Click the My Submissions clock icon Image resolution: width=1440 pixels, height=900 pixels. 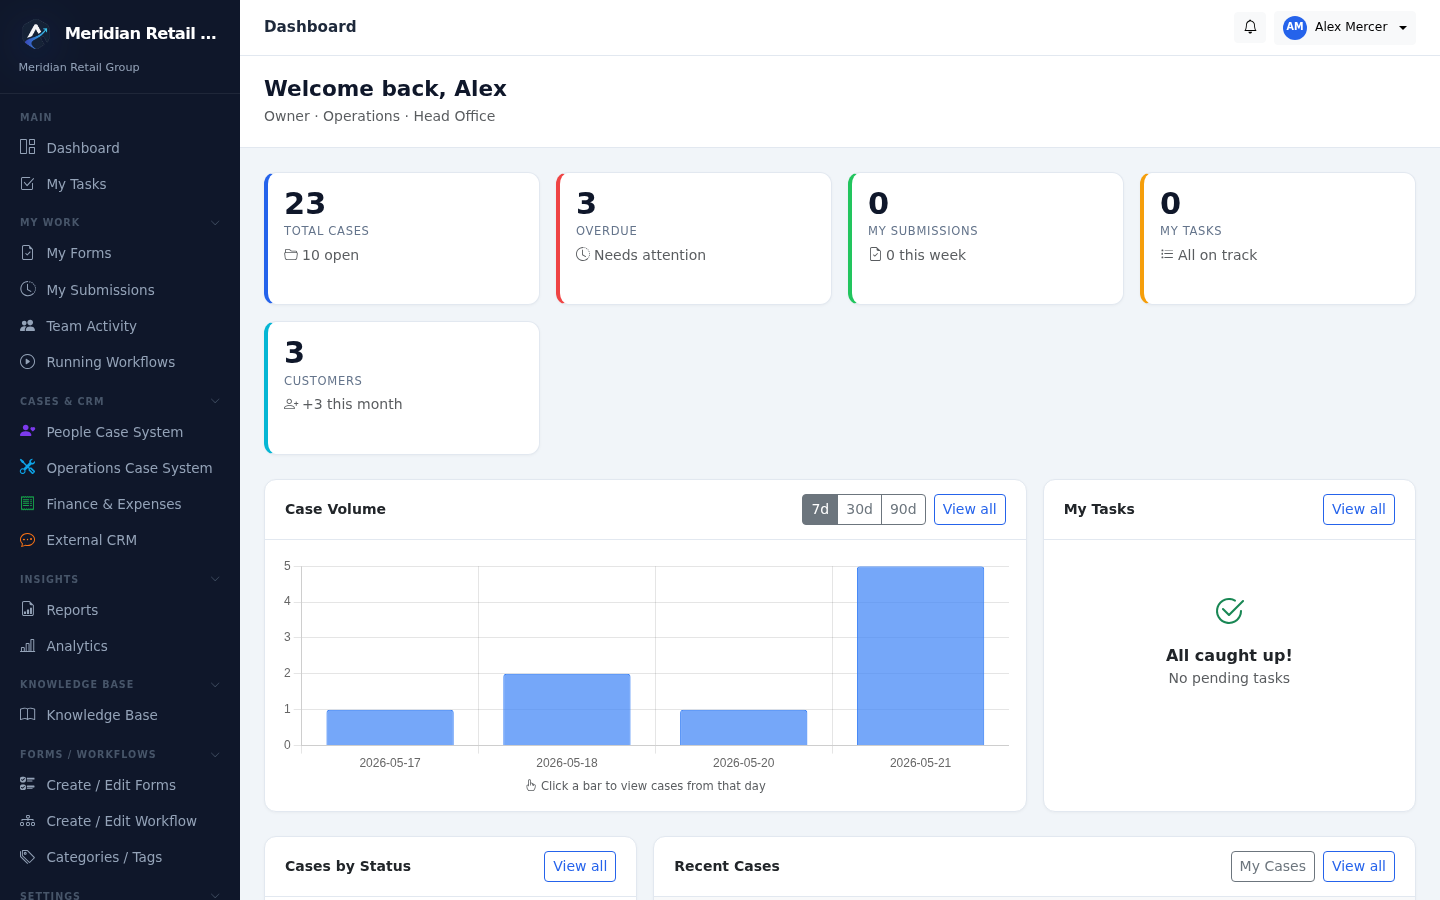[28, 290]
